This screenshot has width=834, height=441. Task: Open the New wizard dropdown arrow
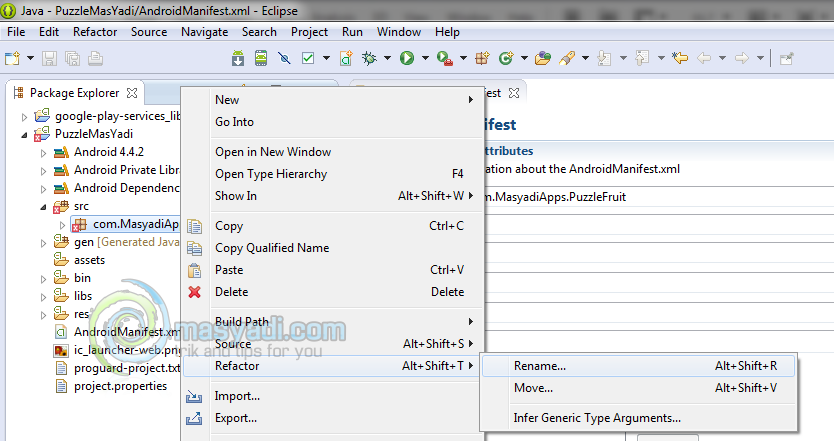[30, 58]
